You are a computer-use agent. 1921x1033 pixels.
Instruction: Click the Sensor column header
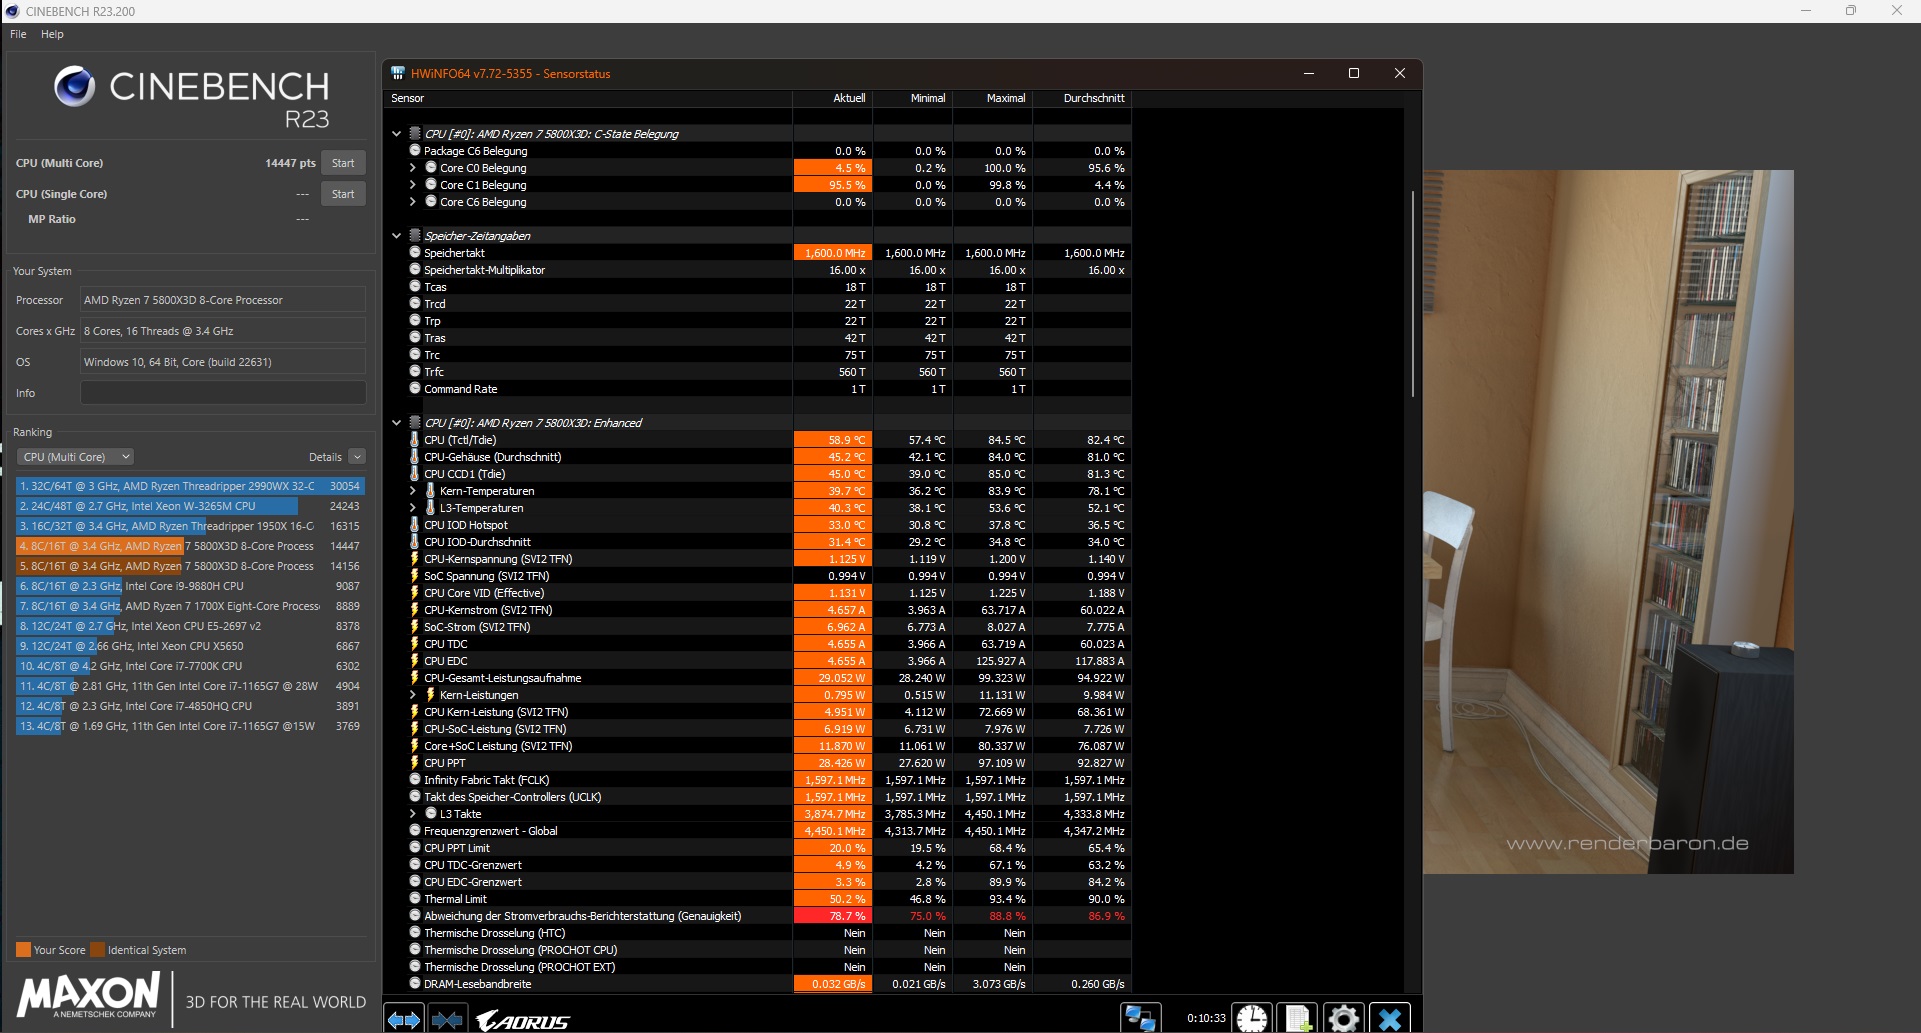[x=589, y=98]
